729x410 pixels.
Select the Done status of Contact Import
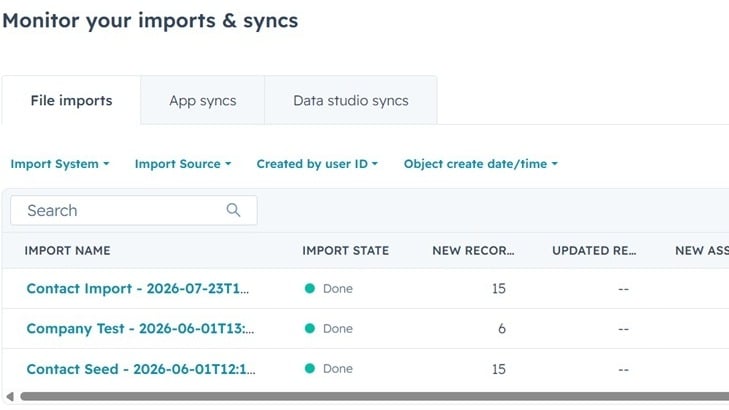[x=329, y=289]
